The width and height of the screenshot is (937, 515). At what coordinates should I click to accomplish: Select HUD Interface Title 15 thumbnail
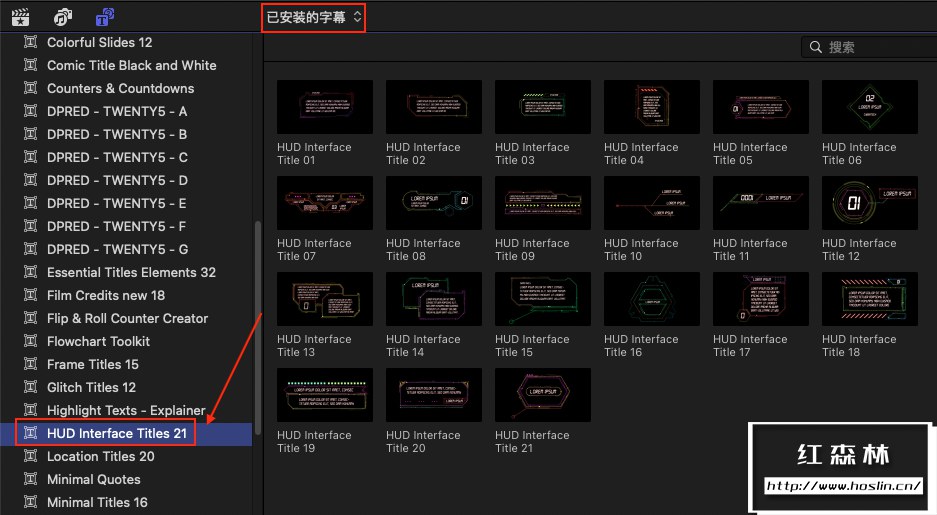tap(543, 299)
